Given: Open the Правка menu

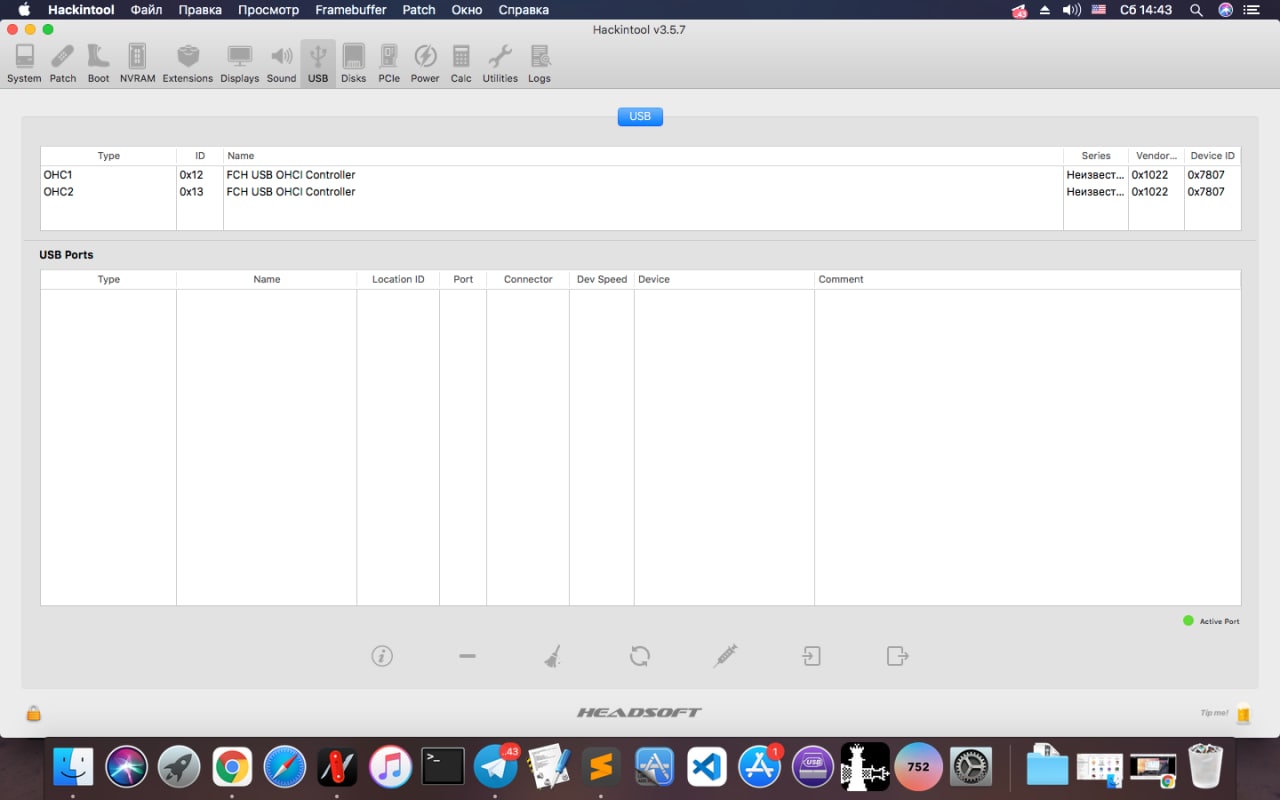Looking at the screenshot, I should [200, 10].
